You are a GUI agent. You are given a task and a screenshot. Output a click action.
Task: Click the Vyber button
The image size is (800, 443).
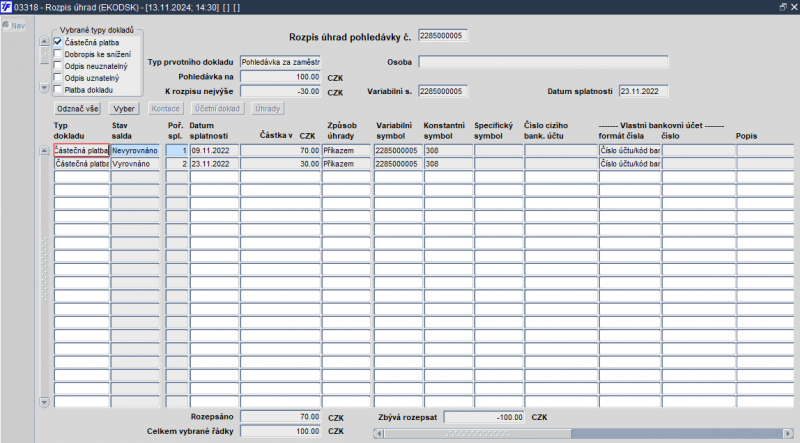[125, 107]
